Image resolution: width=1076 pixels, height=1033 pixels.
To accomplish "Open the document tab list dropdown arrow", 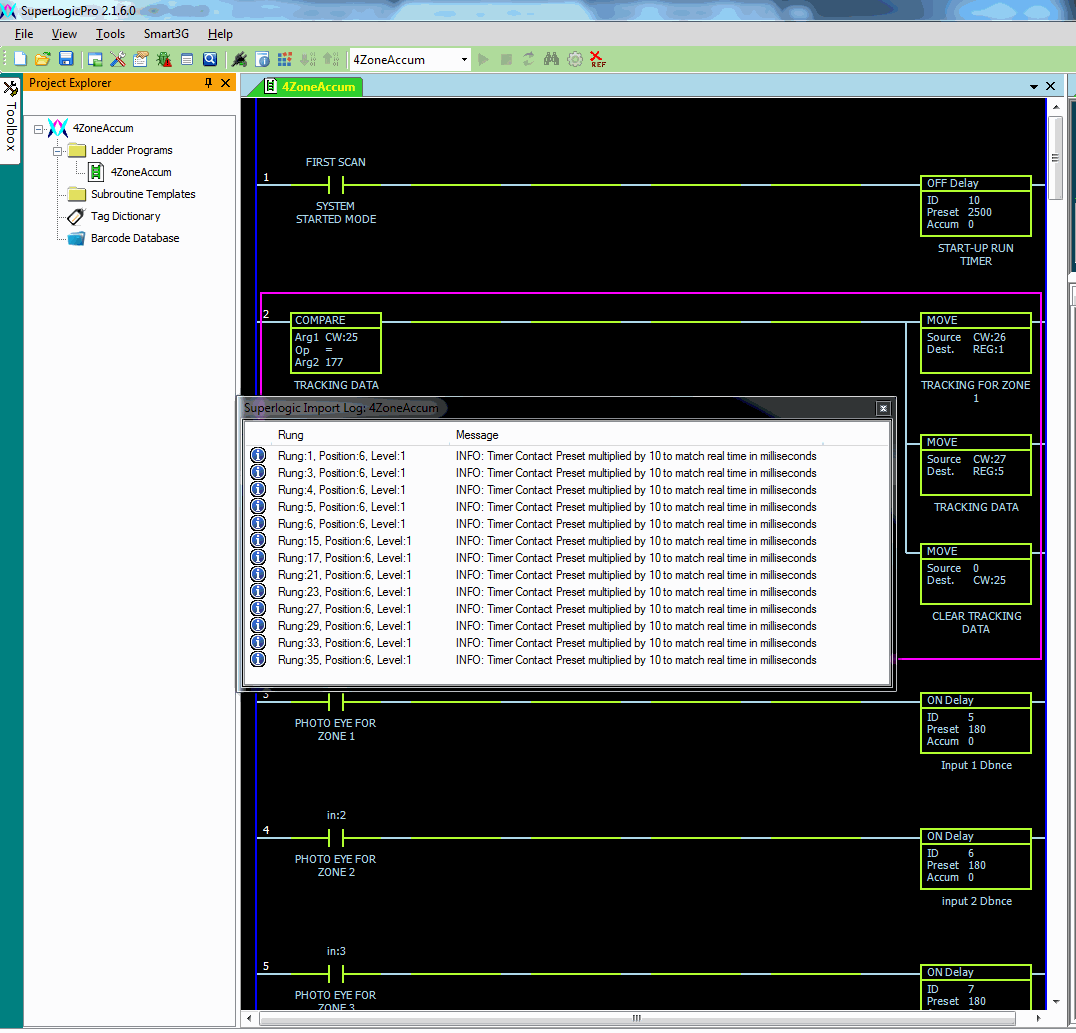I will [1034, 87].
